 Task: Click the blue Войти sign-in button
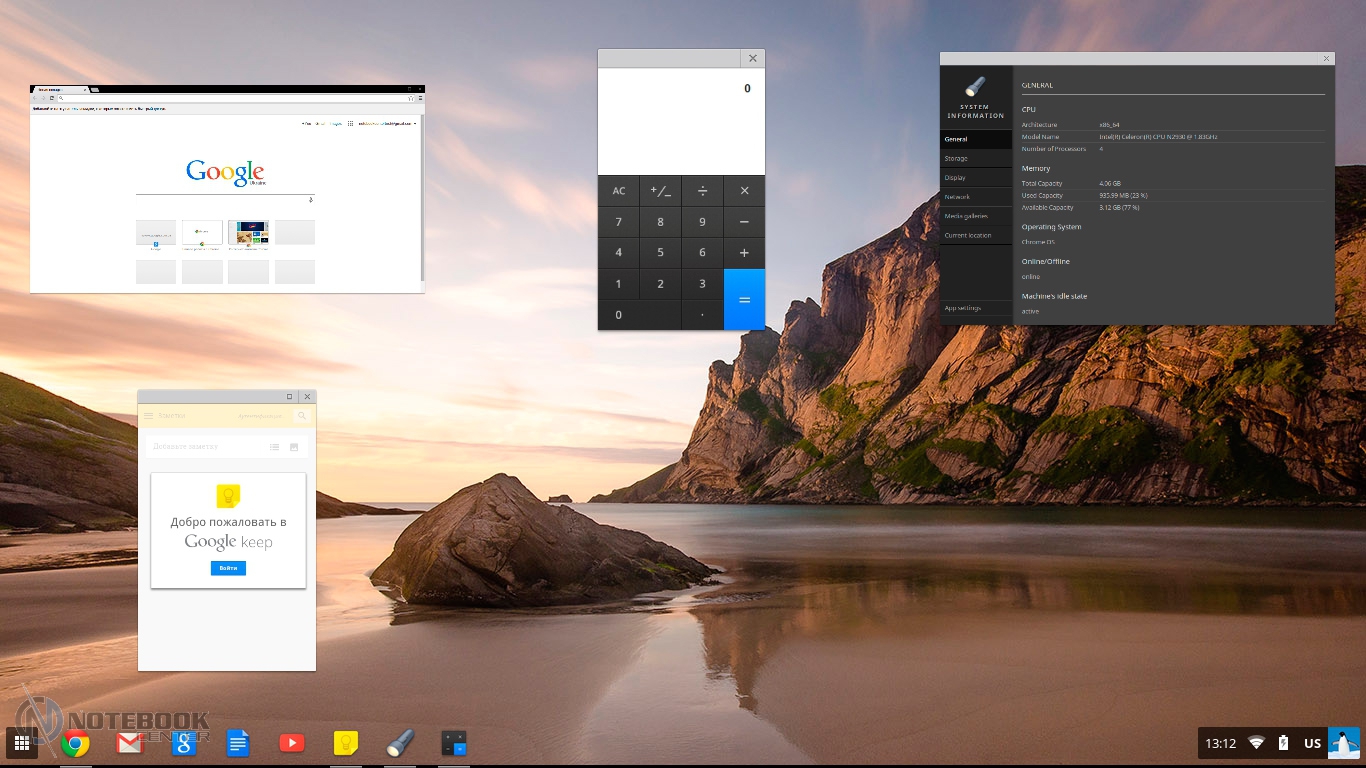[x=228, y=568]
